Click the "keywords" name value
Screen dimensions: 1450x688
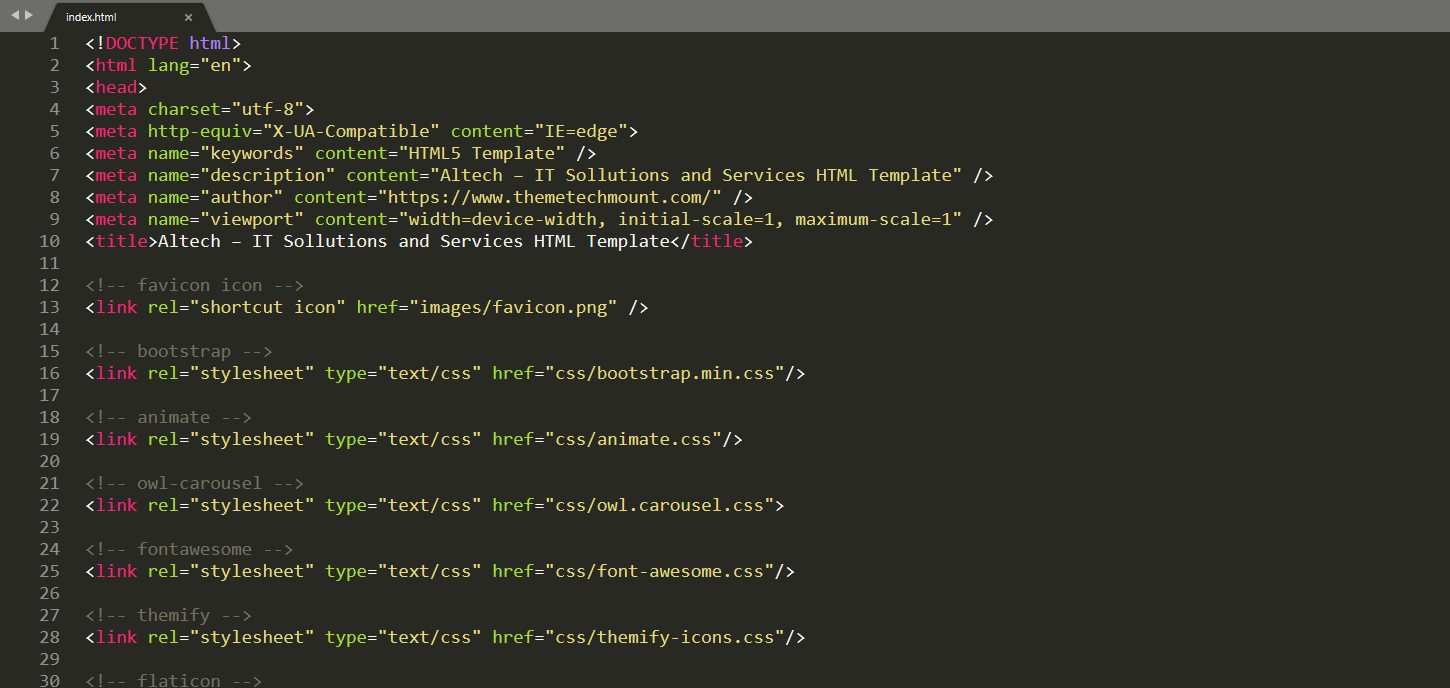(x=252, y=153)
